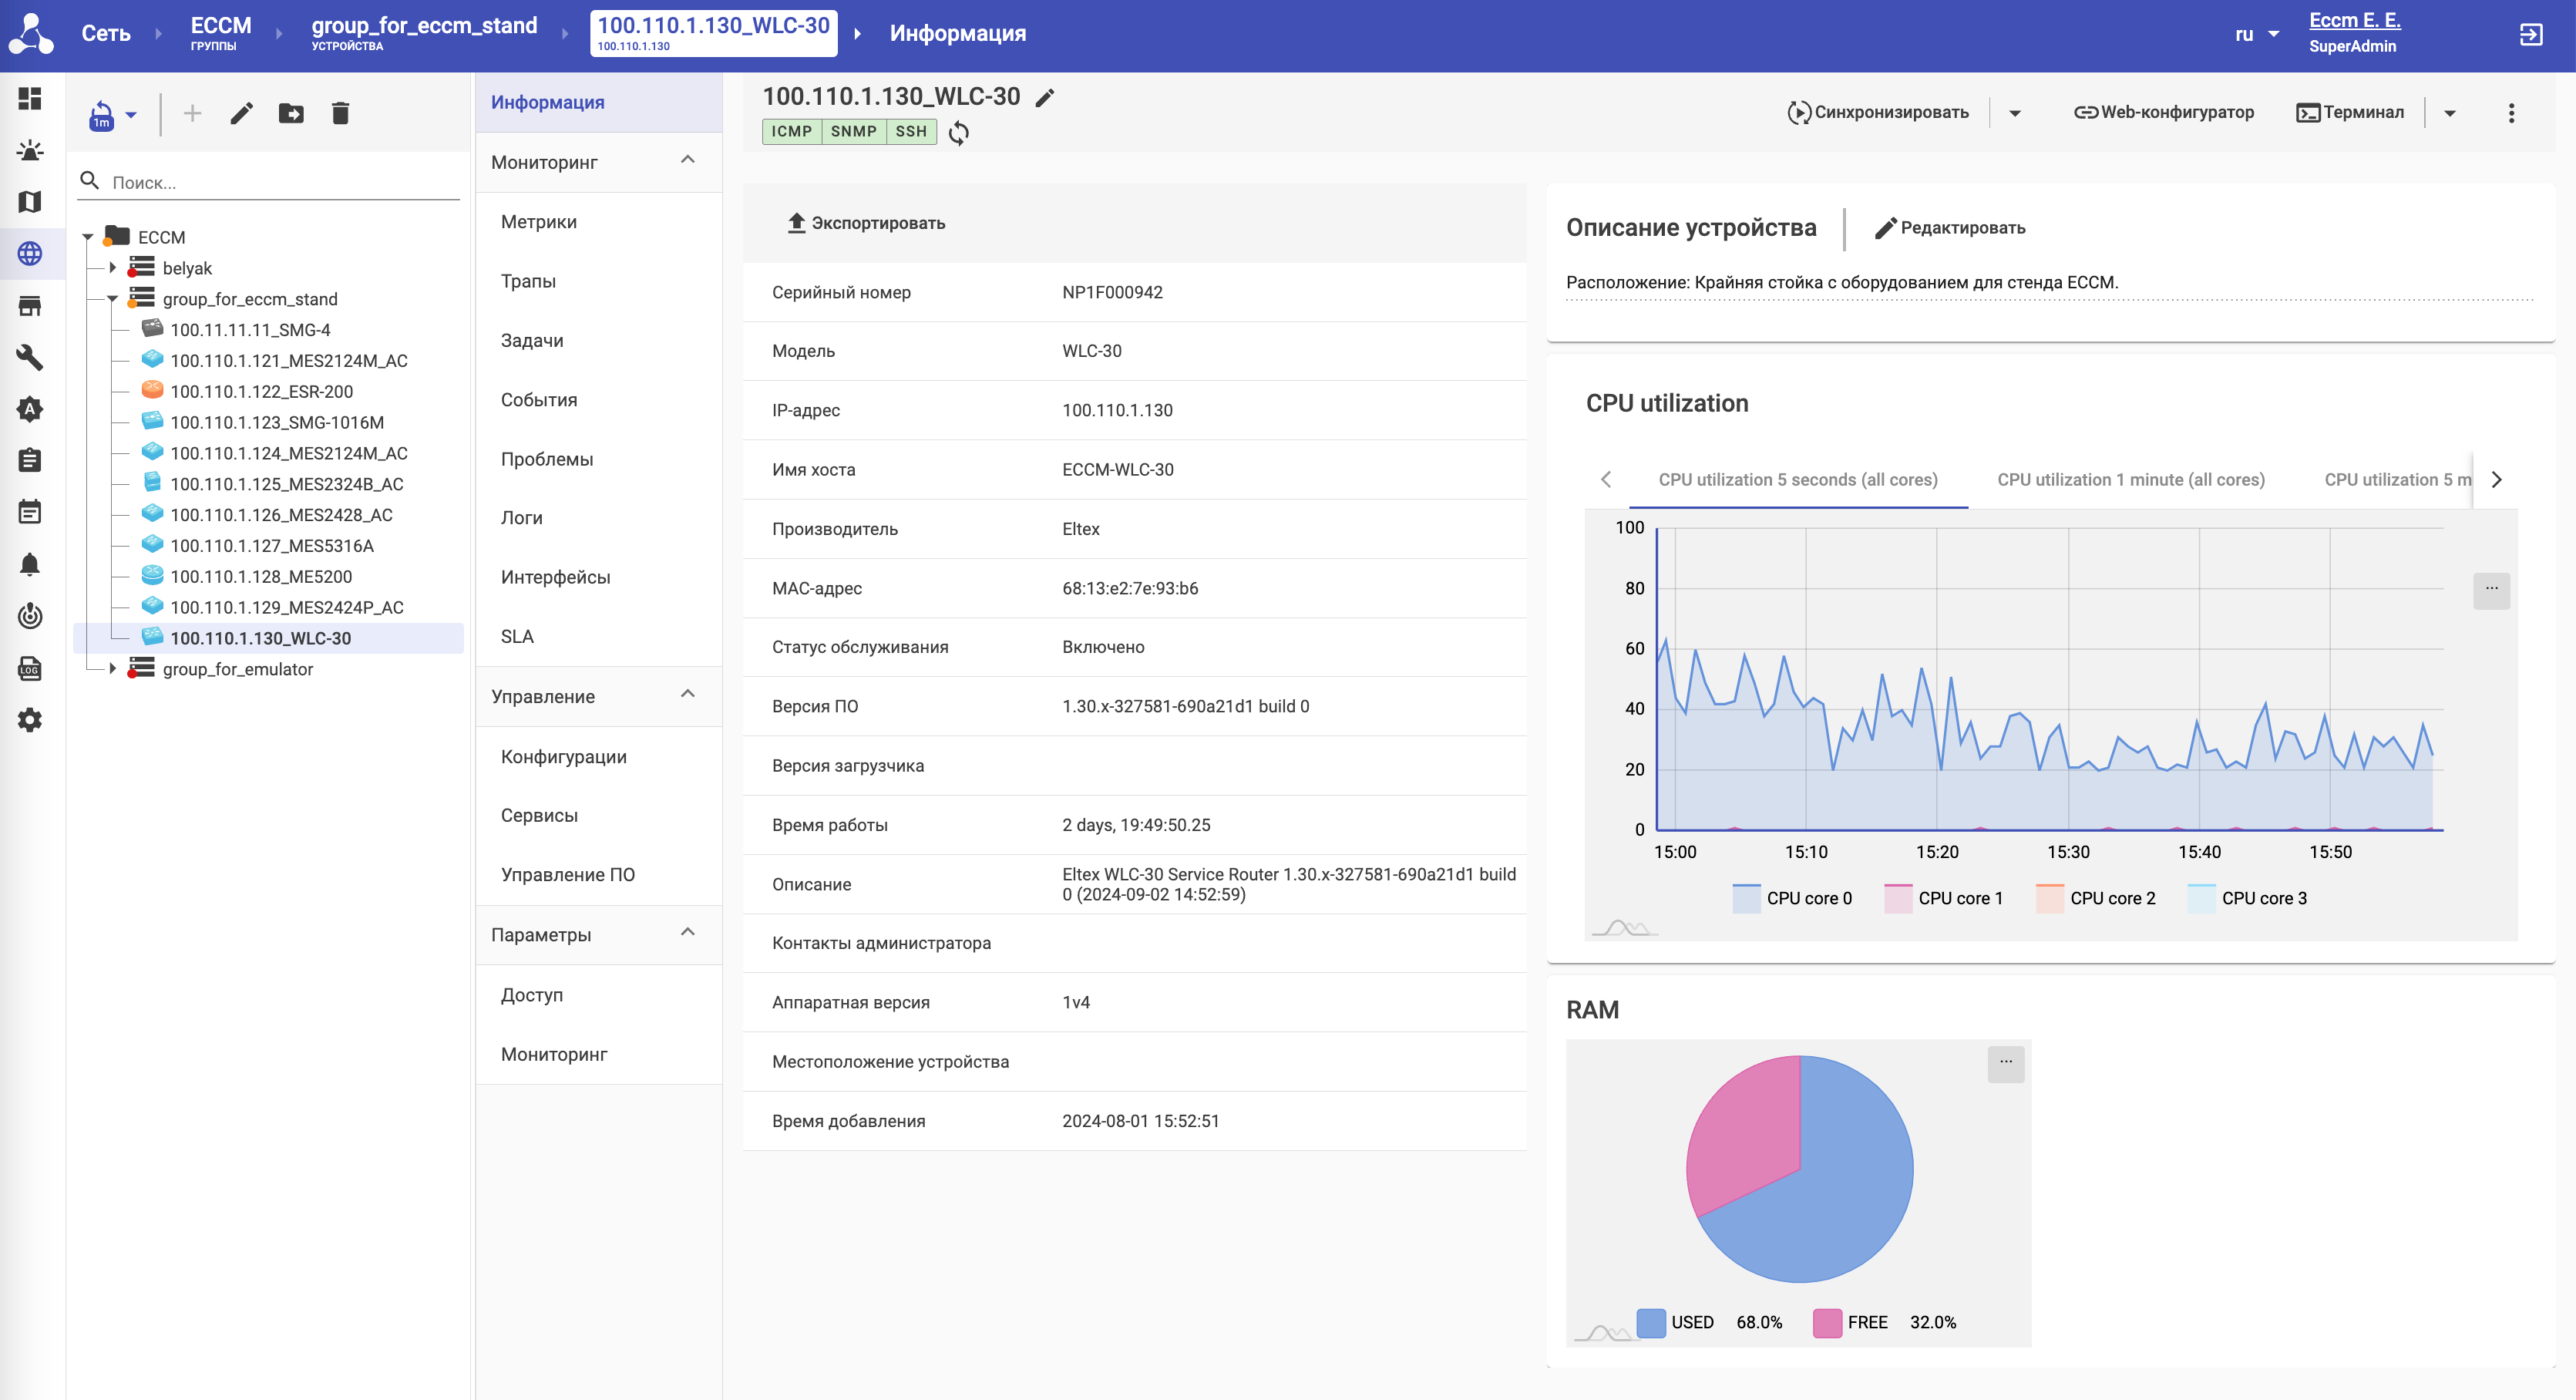
Task: Toggle CPU core 3 legend series
Action: (2247, 898)
